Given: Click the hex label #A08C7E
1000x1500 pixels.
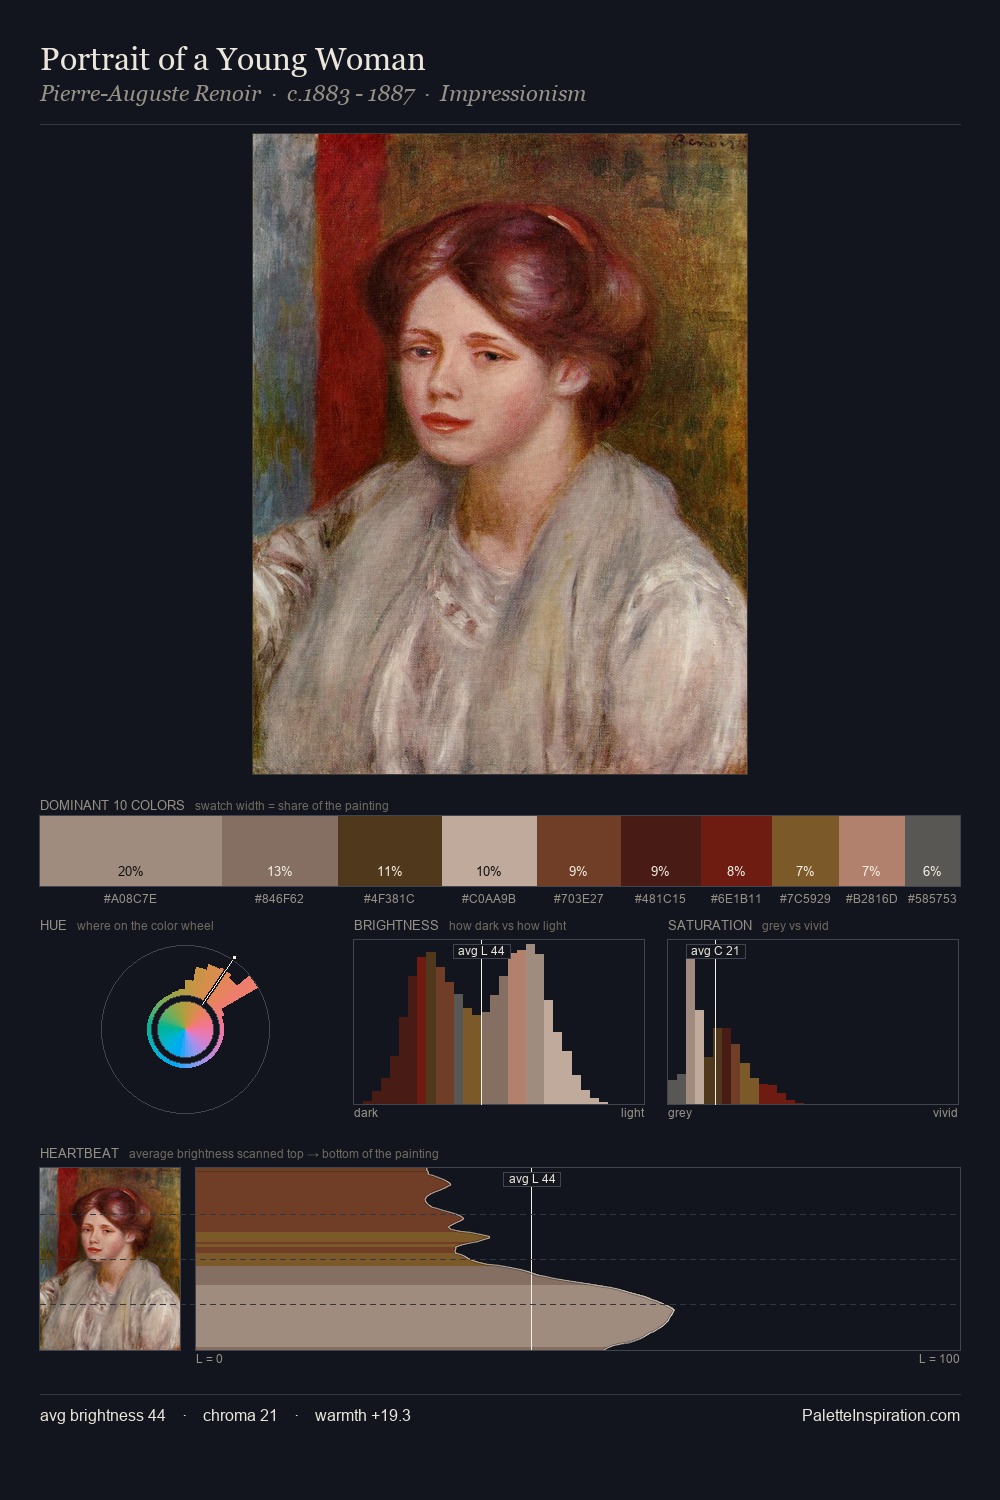Looking at the screenshot, I should tap(130, 899).
